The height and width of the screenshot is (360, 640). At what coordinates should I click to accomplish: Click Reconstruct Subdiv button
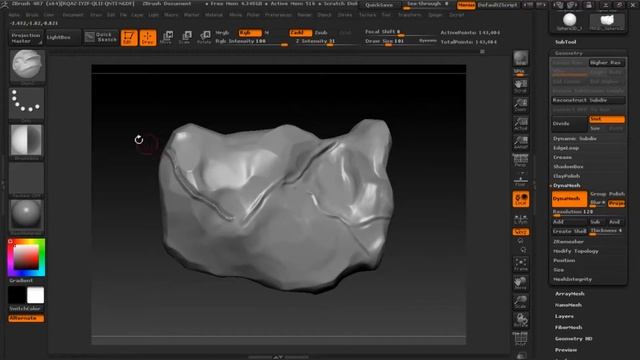tap(588, 100)
